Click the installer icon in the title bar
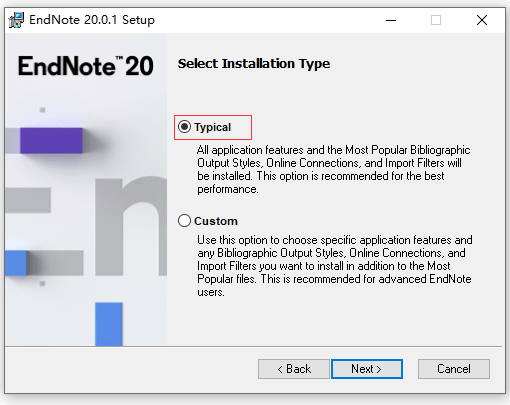Screen dimensions: 510x405 pos(16,20)
